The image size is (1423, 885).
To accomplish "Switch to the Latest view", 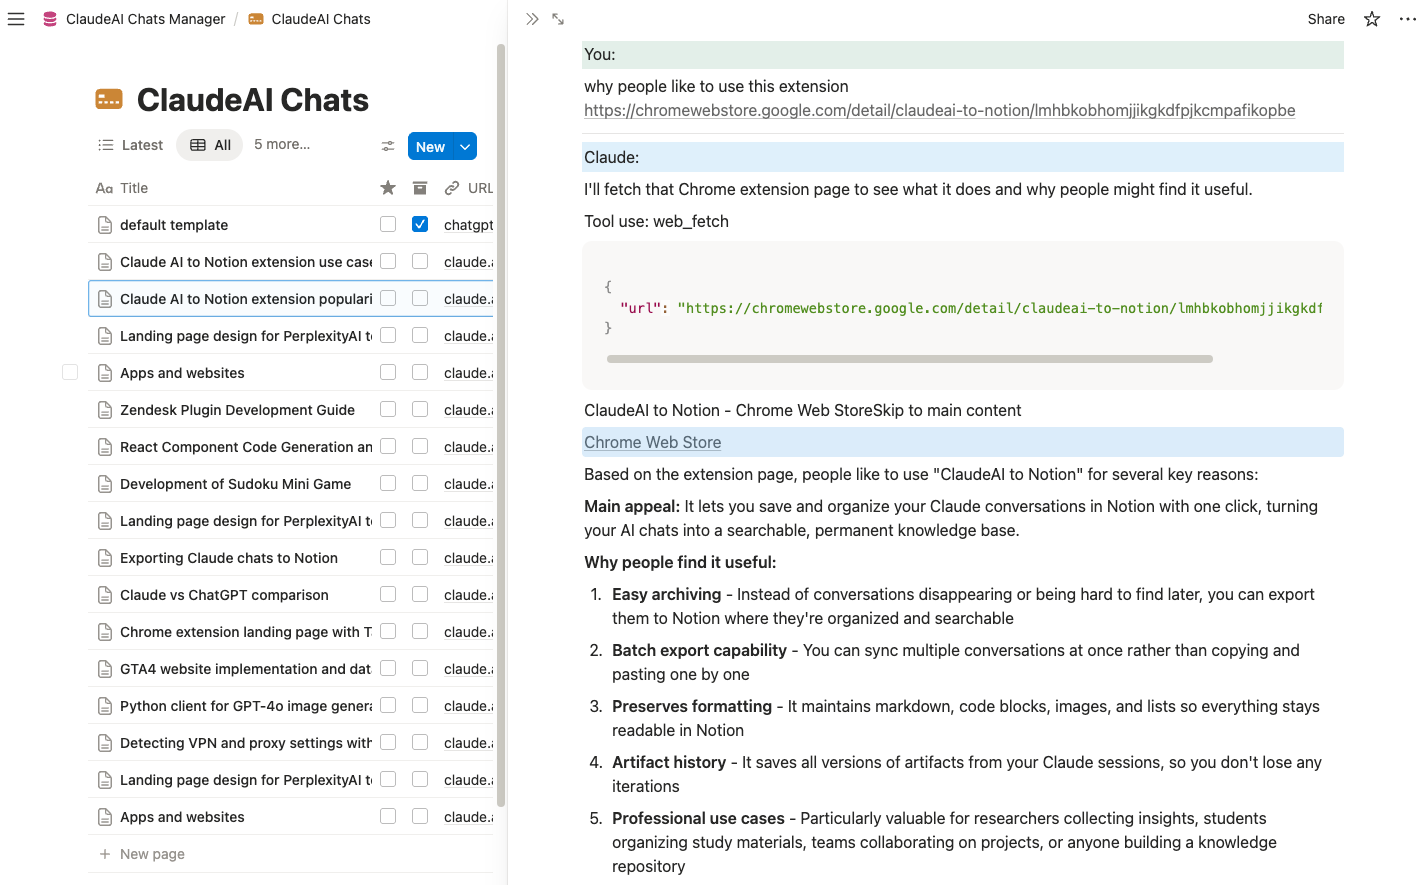I will pos(130,144).
